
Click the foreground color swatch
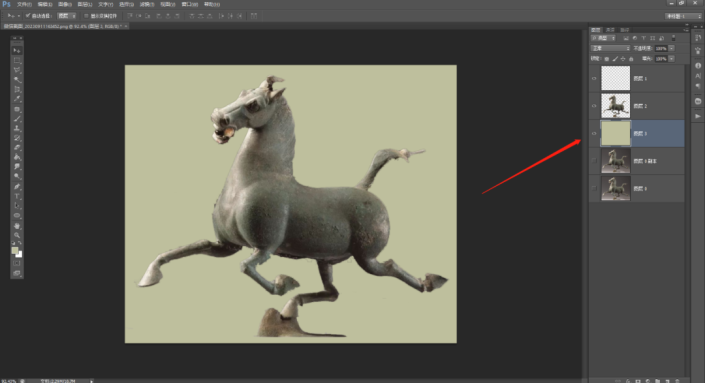coord(15,250)
